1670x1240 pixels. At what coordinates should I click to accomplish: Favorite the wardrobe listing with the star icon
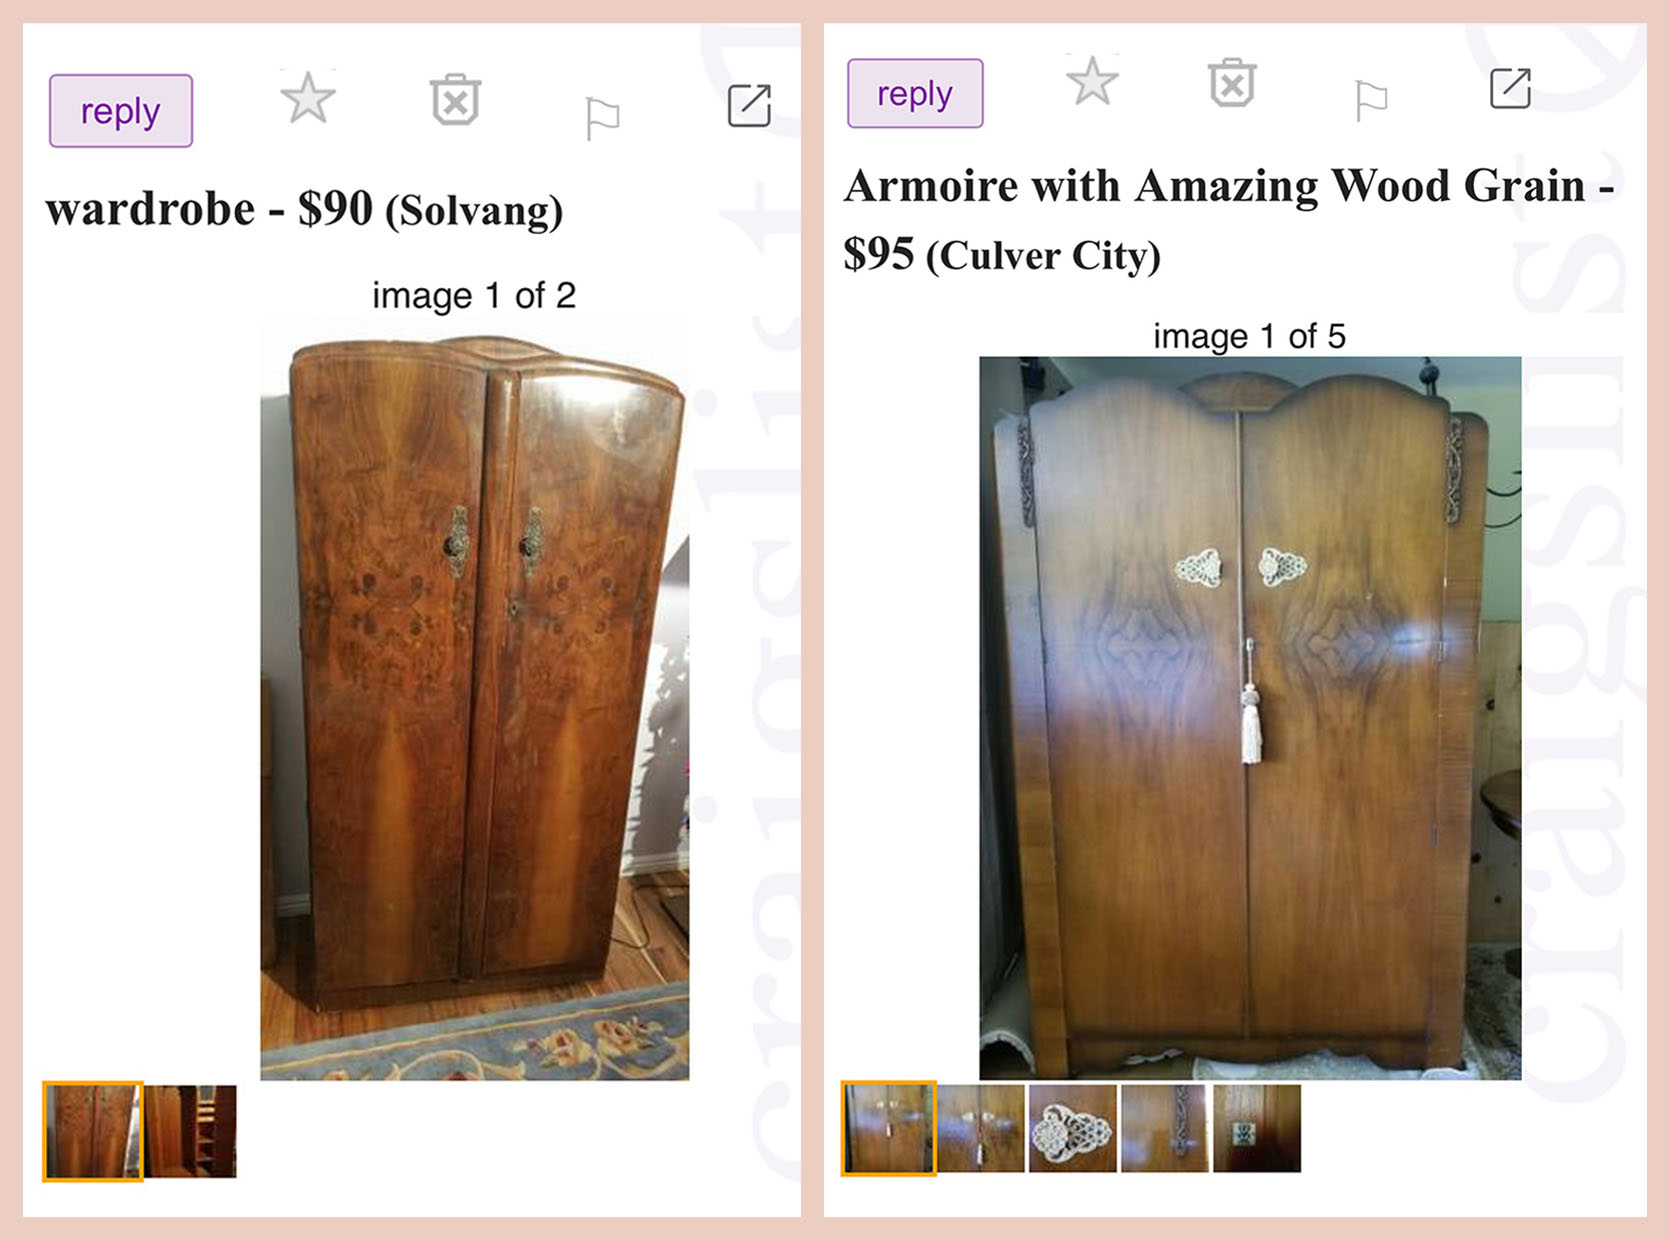[x=308, y=98]
